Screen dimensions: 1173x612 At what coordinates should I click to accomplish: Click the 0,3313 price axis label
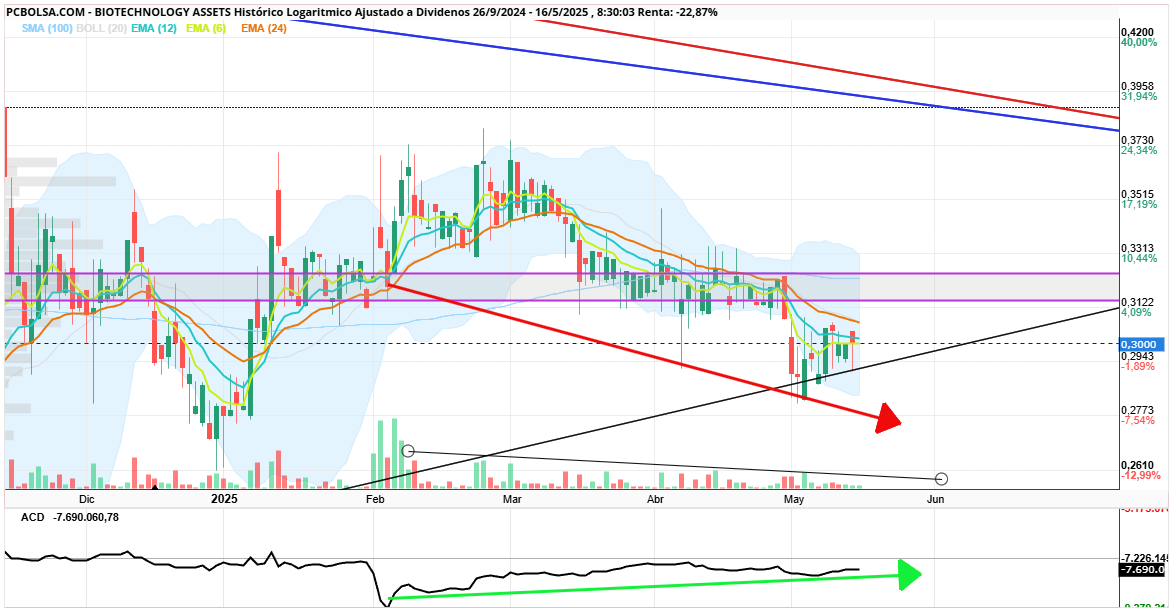coord(1137,248)
